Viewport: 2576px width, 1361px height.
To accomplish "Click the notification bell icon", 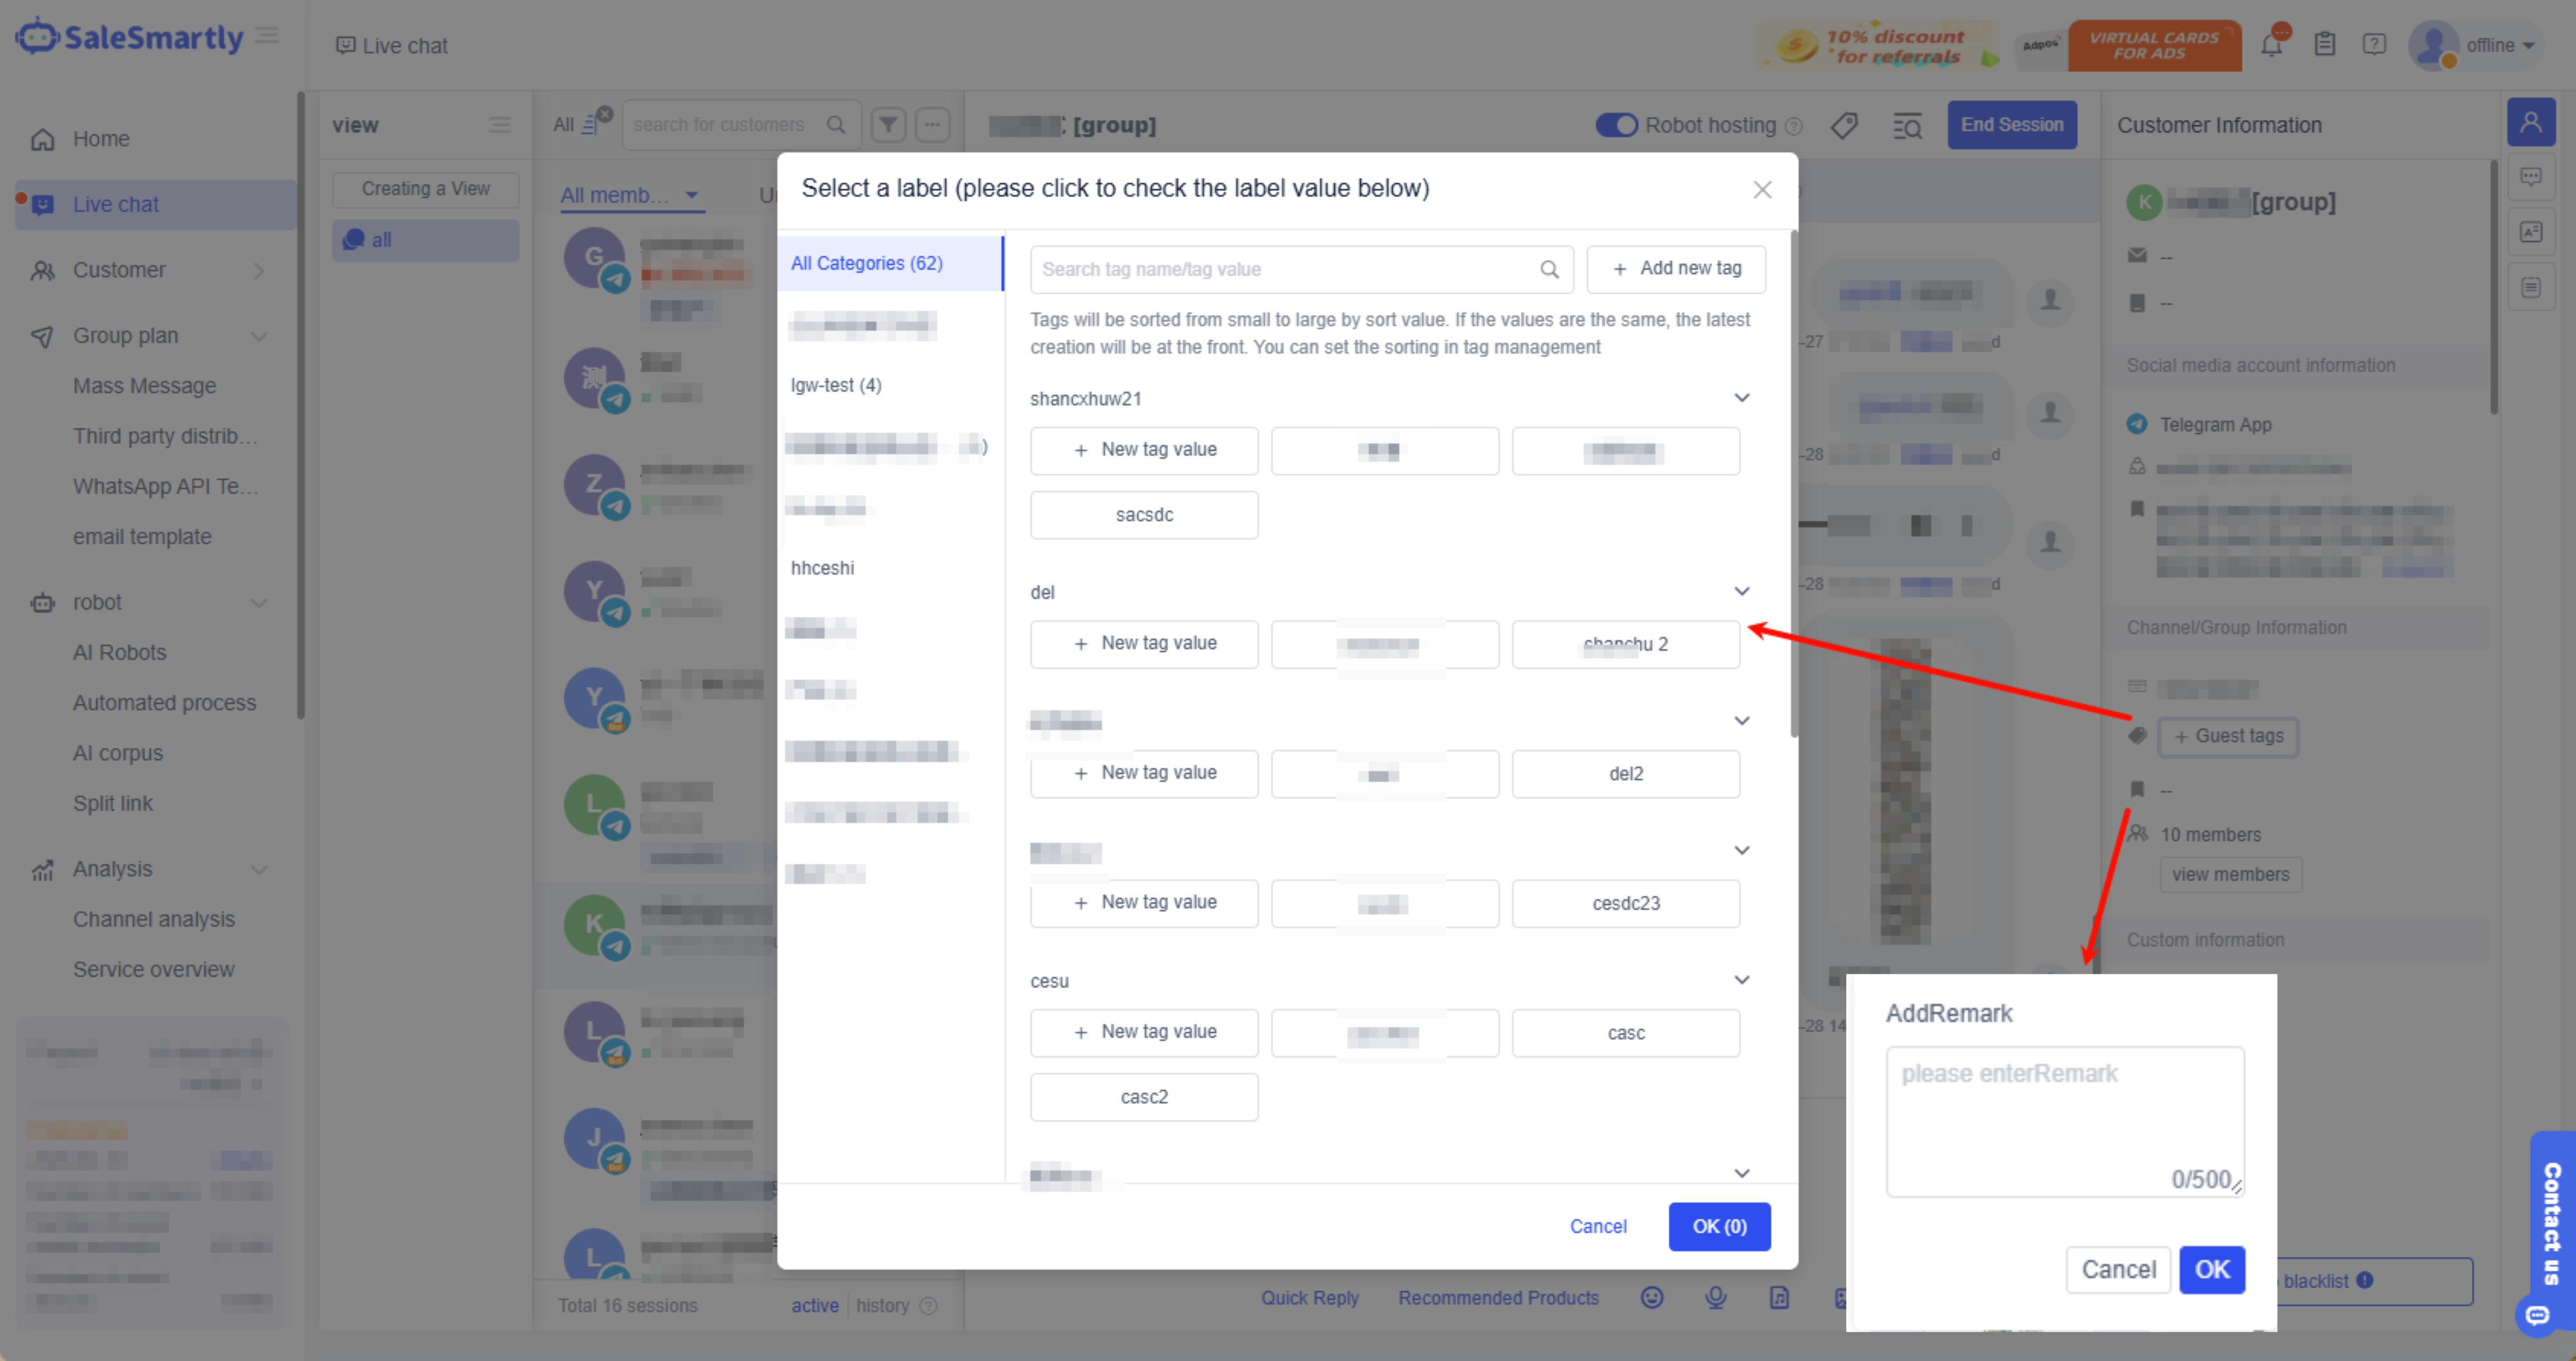I will click(2270, 45).
